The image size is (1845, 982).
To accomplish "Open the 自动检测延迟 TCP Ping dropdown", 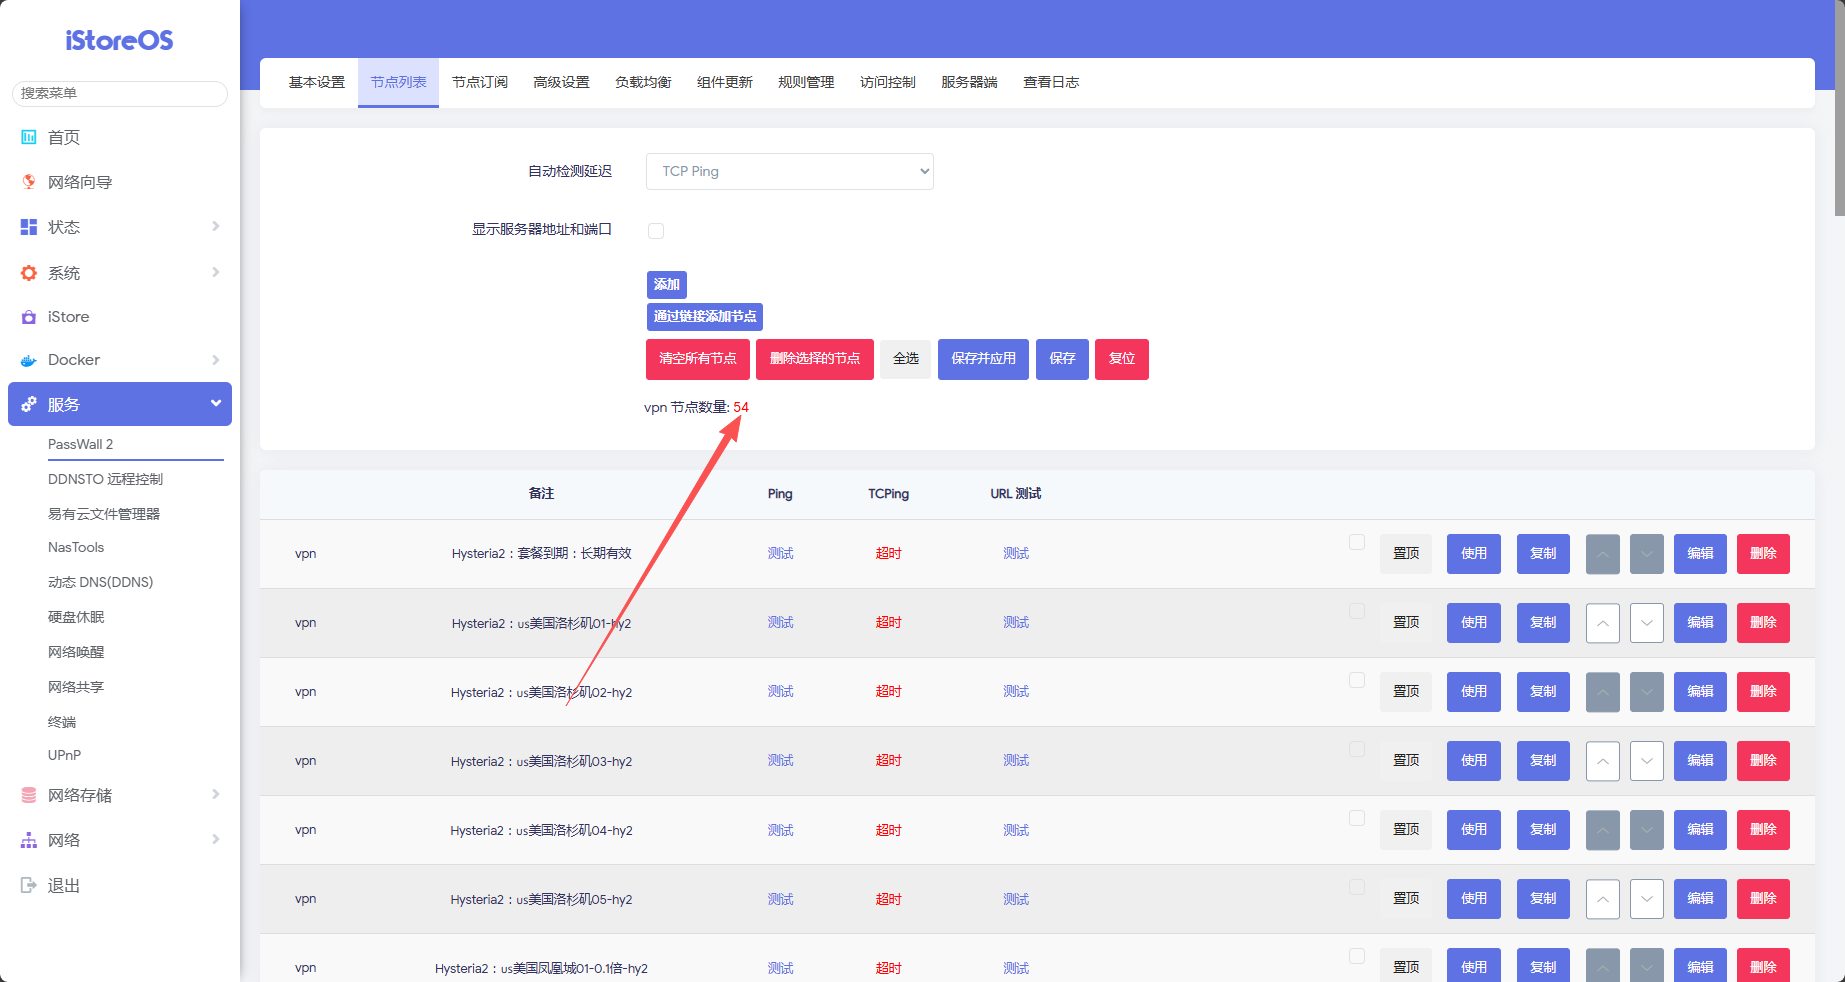I will pyautogui.click(x=790, y=171).
